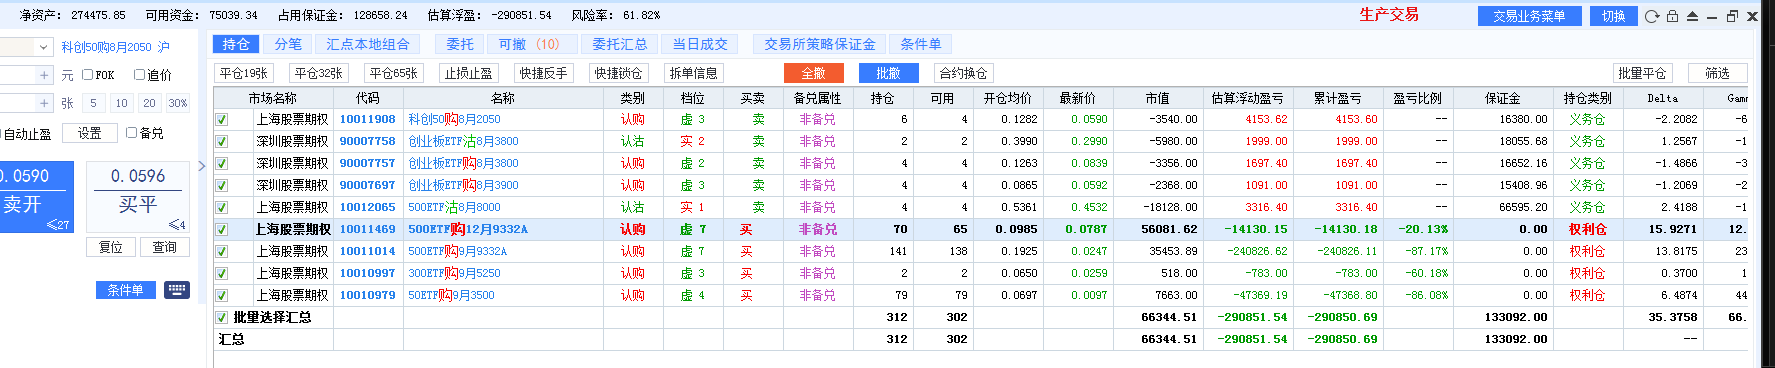Tick the FOK checkbox
Screen dimensions: 1775x368
click(87, 75)
